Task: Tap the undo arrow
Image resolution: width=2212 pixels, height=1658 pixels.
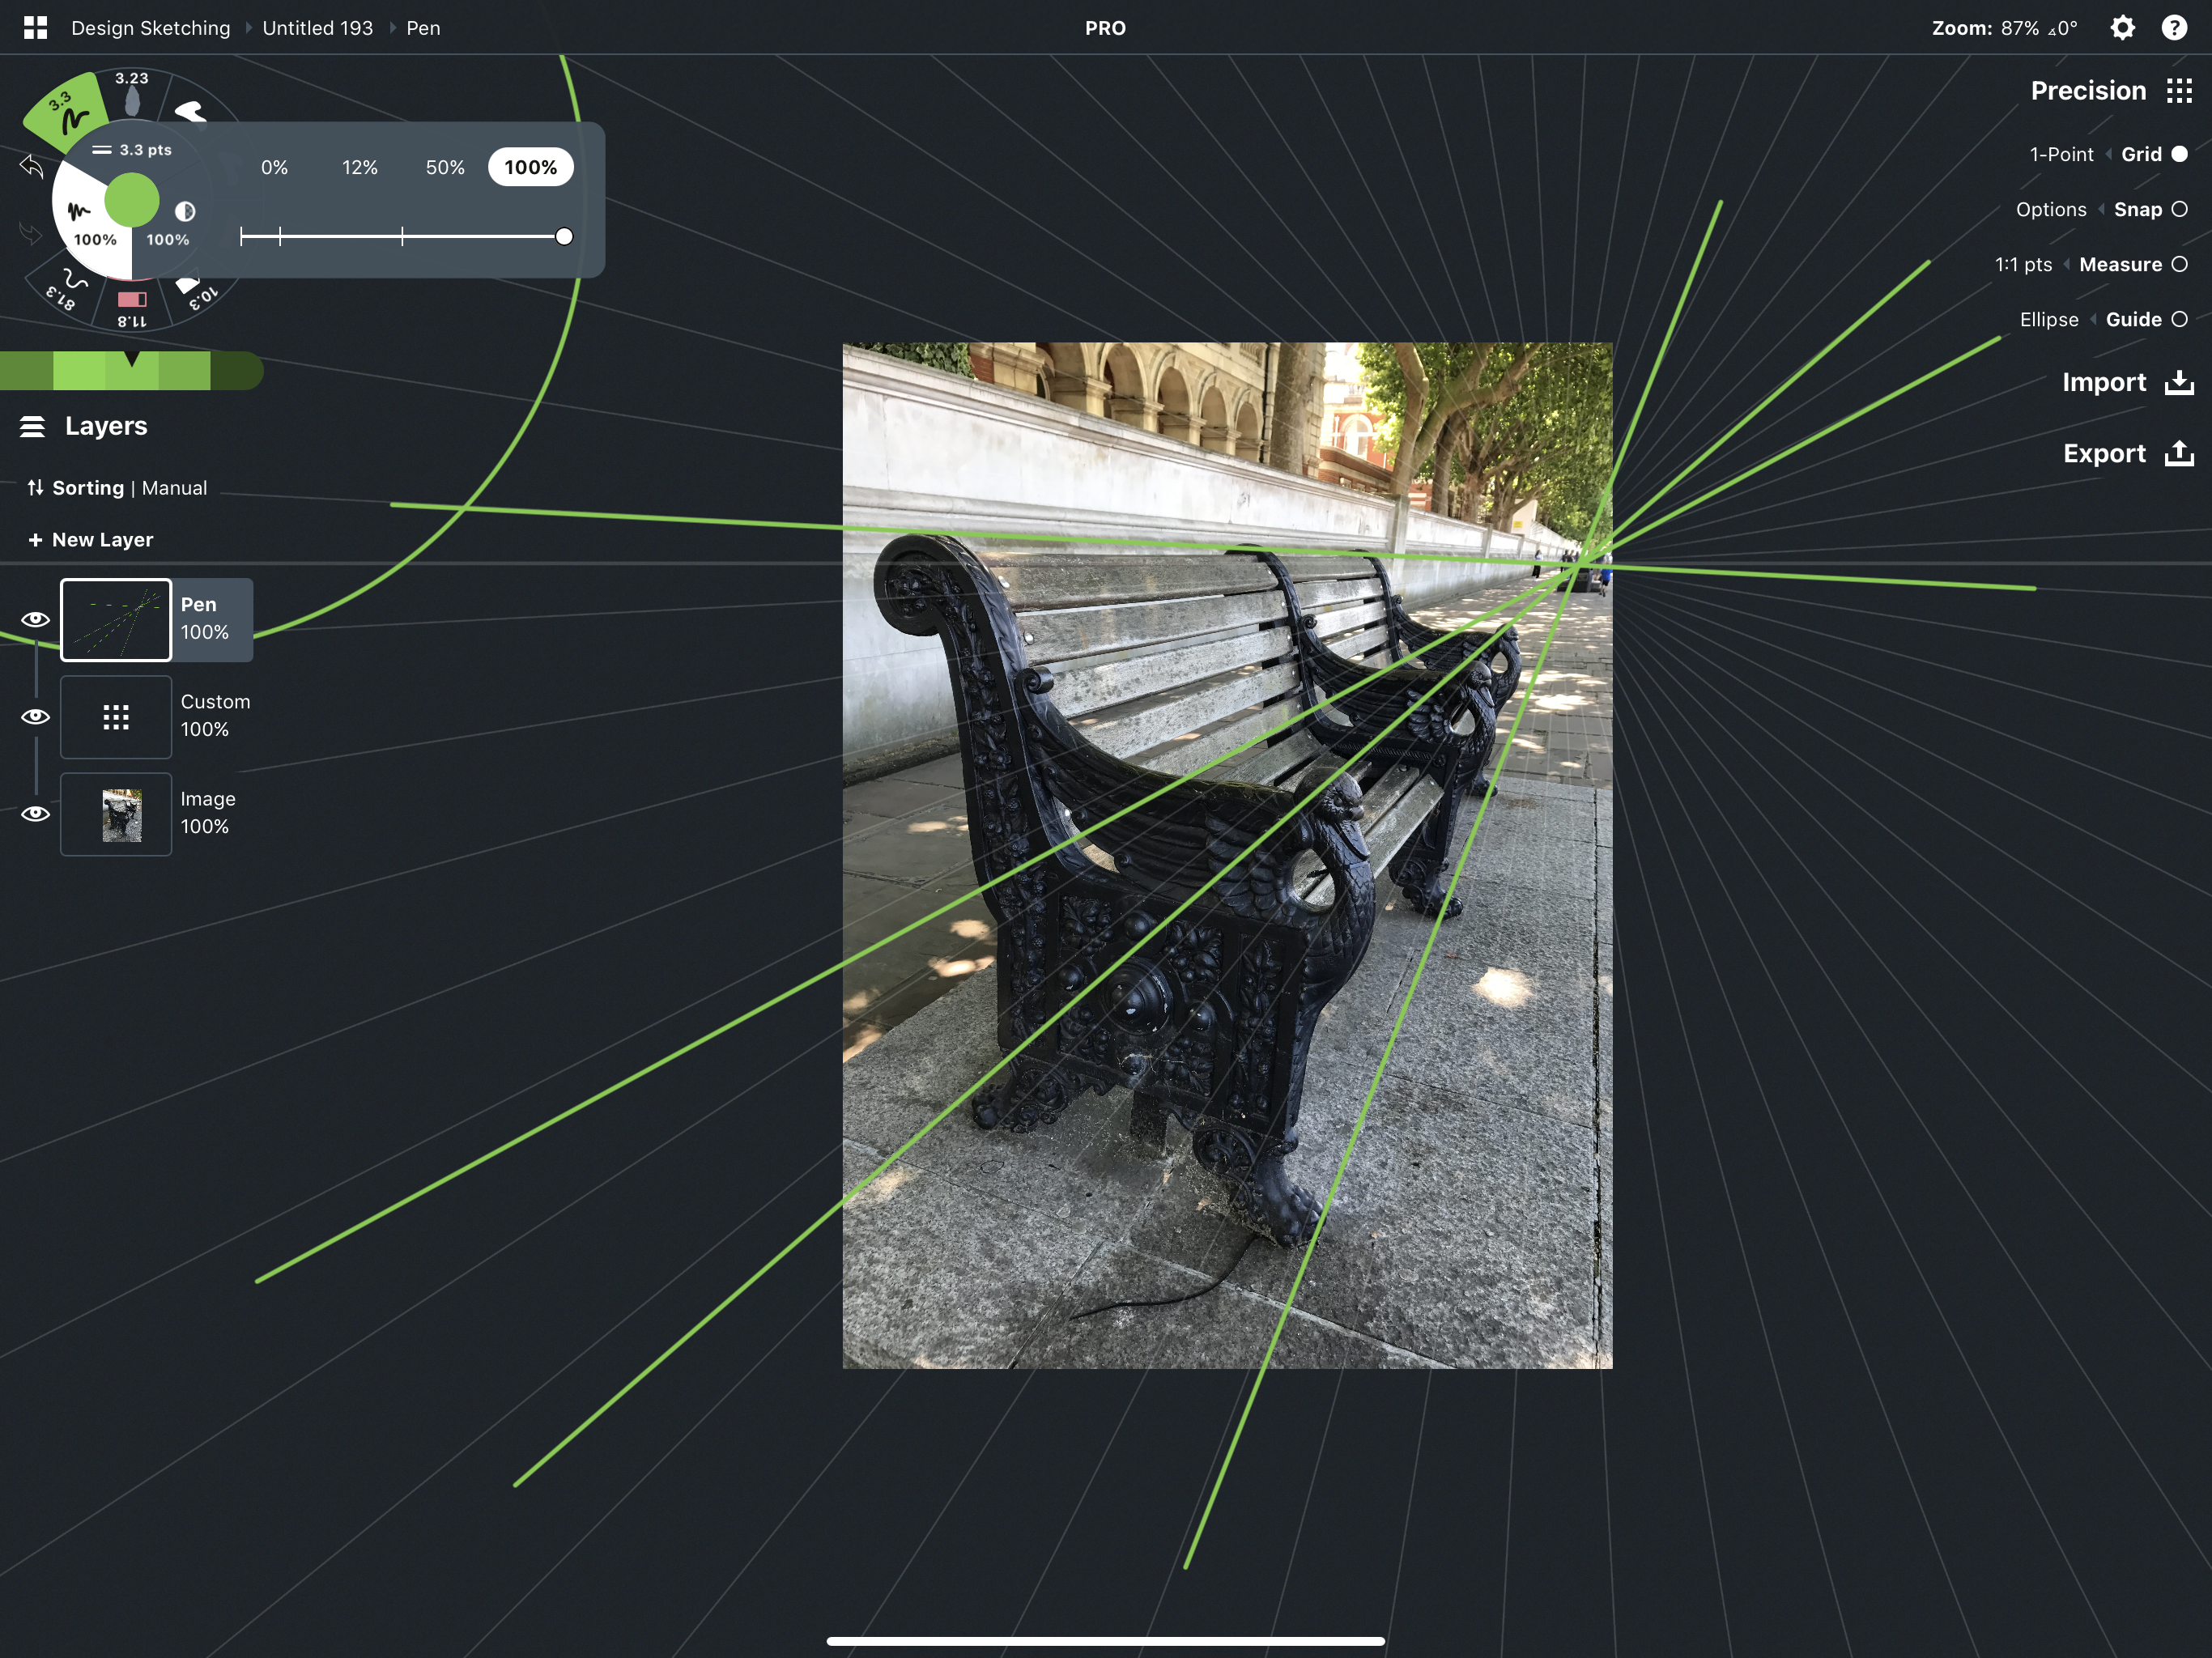Action: 31,166
